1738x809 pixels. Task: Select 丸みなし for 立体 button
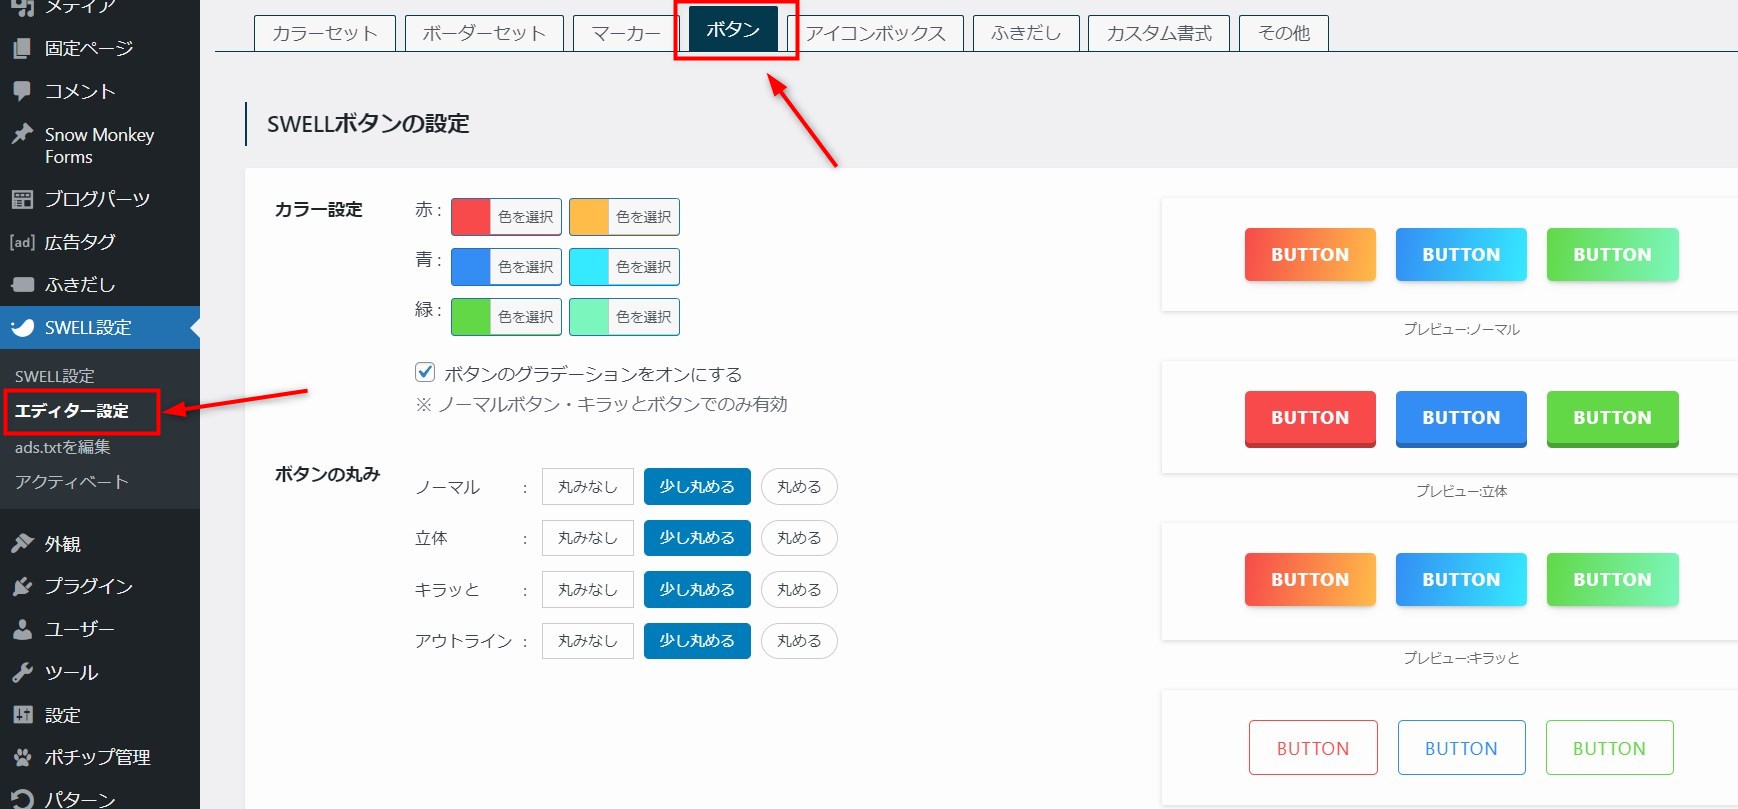[588, 538]
